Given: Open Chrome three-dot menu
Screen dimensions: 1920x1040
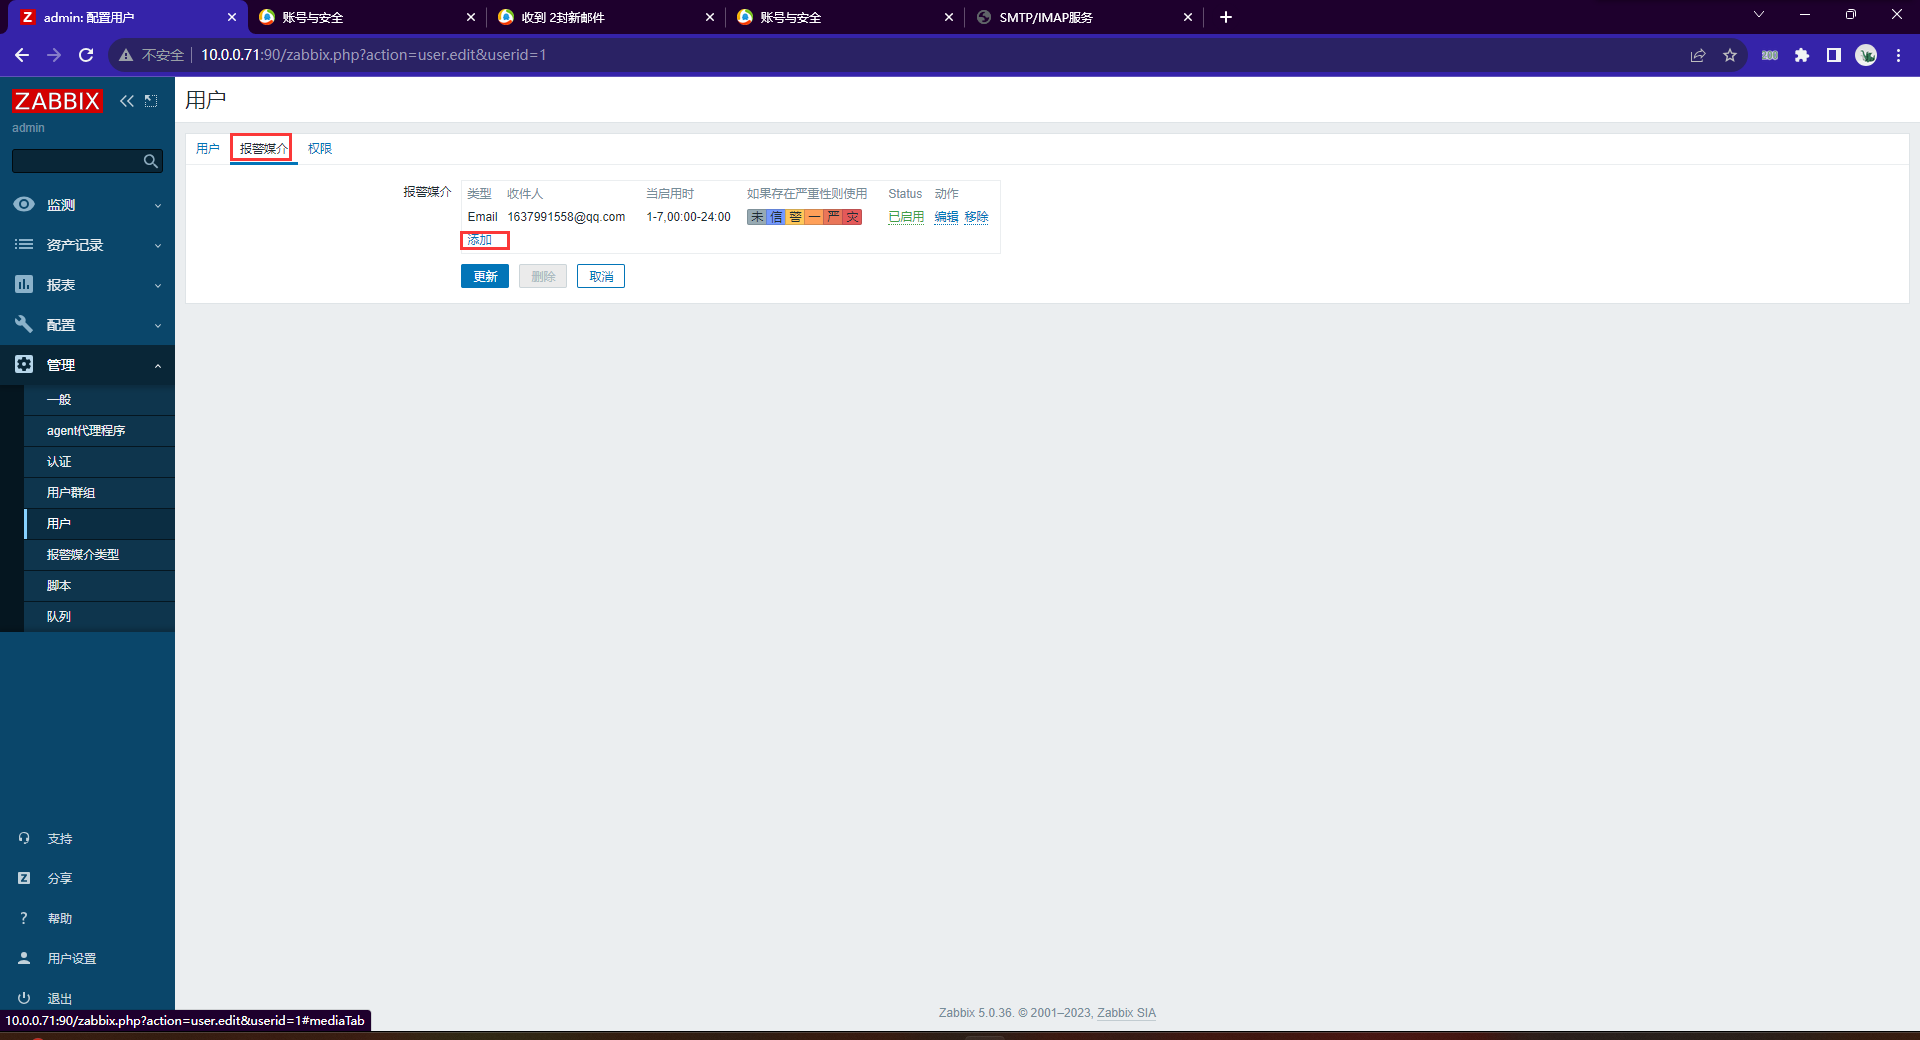Looking at the screenshot, I should [1898, 55].
